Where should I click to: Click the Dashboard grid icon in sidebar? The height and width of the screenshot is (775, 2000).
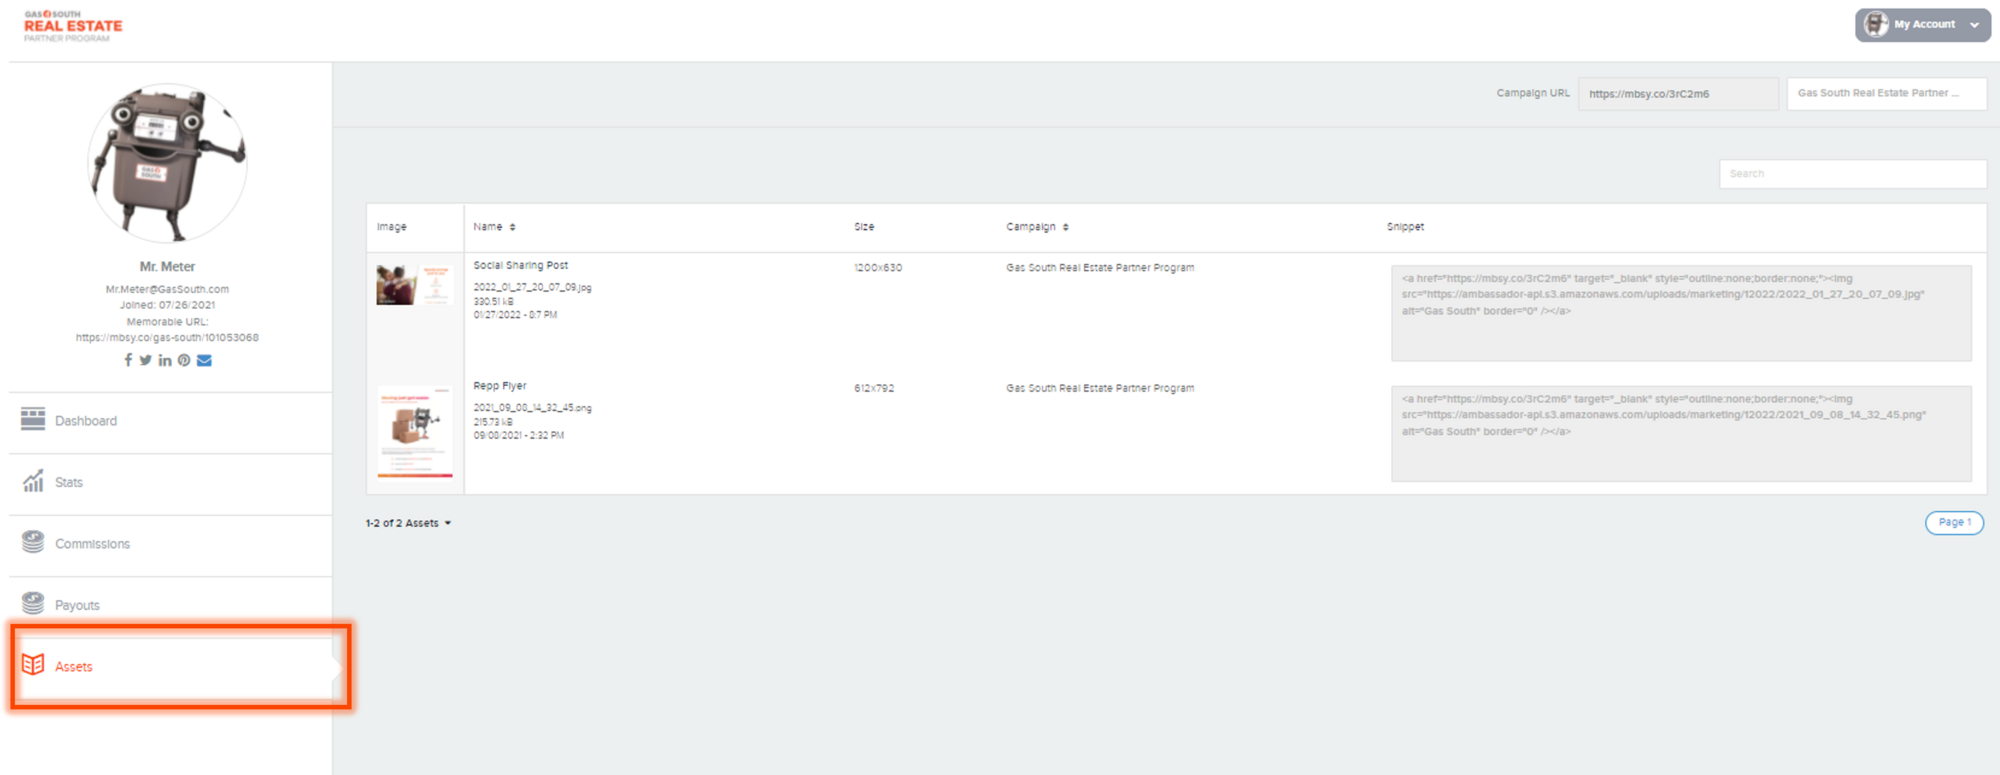[x=33, y=419]
